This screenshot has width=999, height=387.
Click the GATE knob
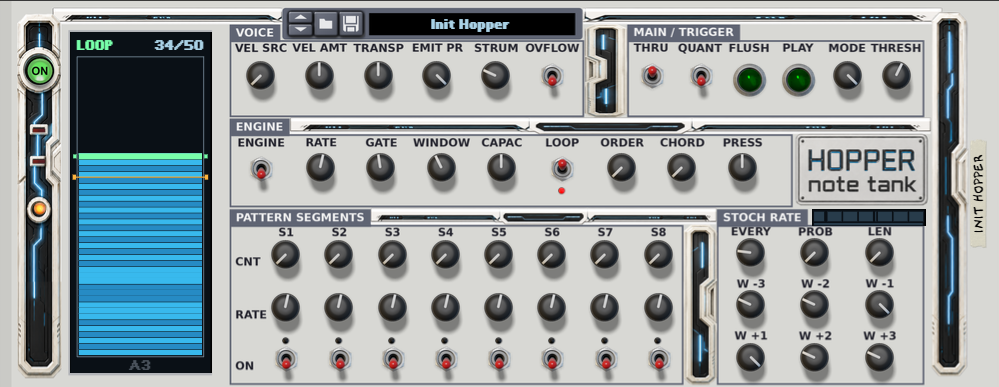coord(380,167)
